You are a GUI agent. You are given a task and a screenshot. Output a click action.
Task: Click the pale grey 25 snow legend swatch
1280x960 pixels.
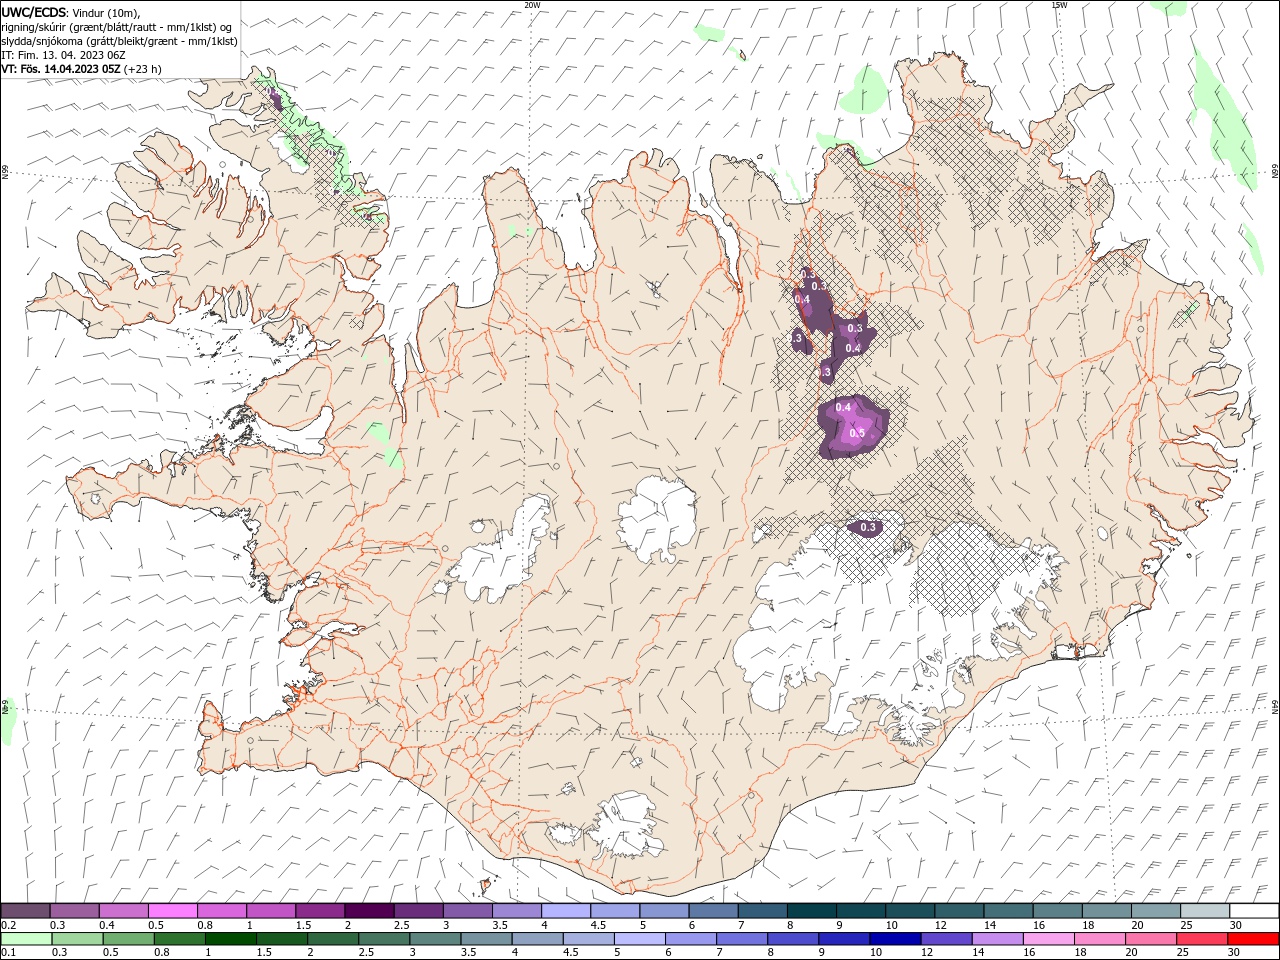tap(1205, 911)
